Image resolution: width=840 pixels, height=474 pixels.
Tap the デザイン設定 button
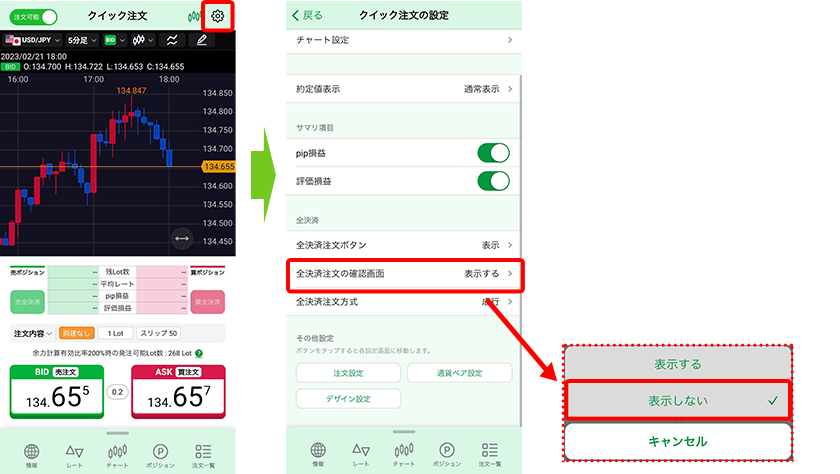point(348,398)
